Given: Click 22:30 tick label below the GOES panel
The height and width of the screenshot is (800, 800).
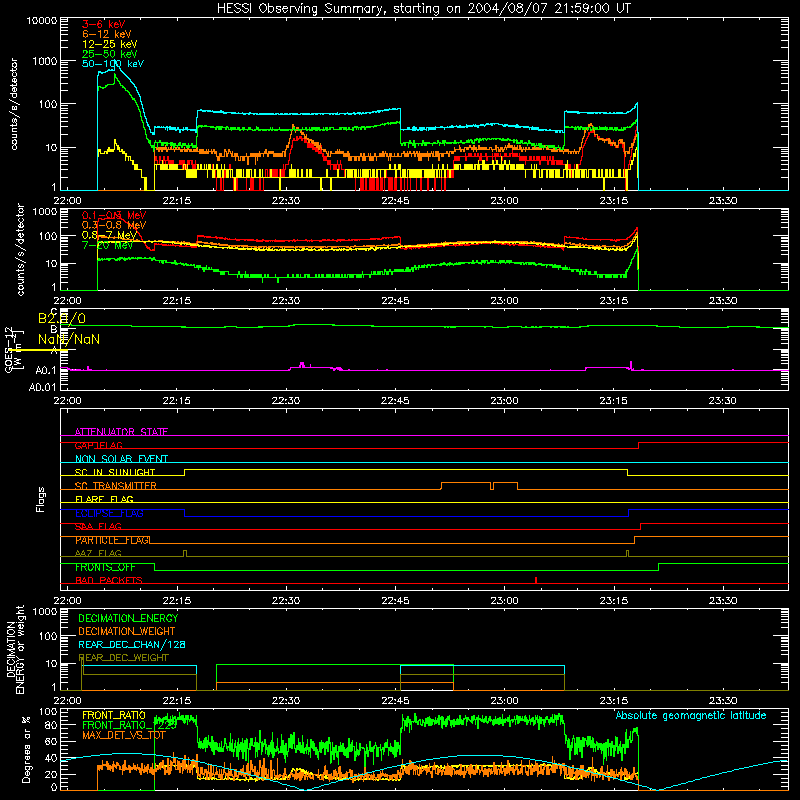Looking at the screenshot, I should pyautogui.click(x=286, y=401).
